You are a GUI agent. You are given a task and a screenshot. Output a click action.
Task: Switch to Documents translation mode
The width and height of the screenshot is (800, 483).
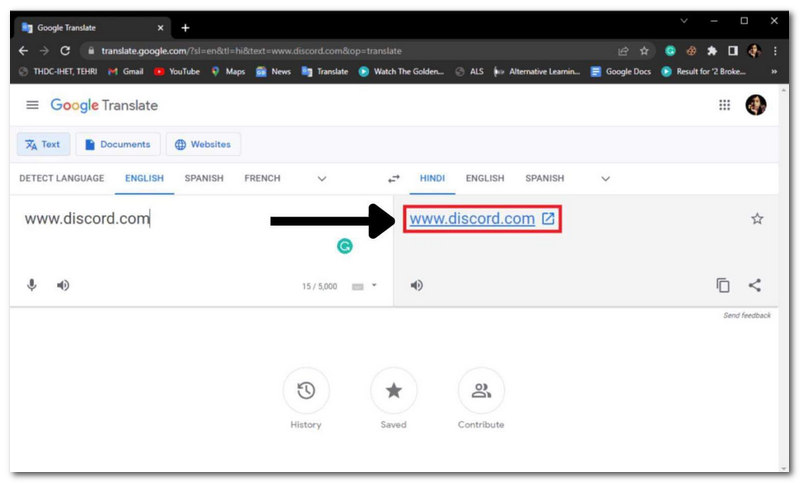(118, 144)
